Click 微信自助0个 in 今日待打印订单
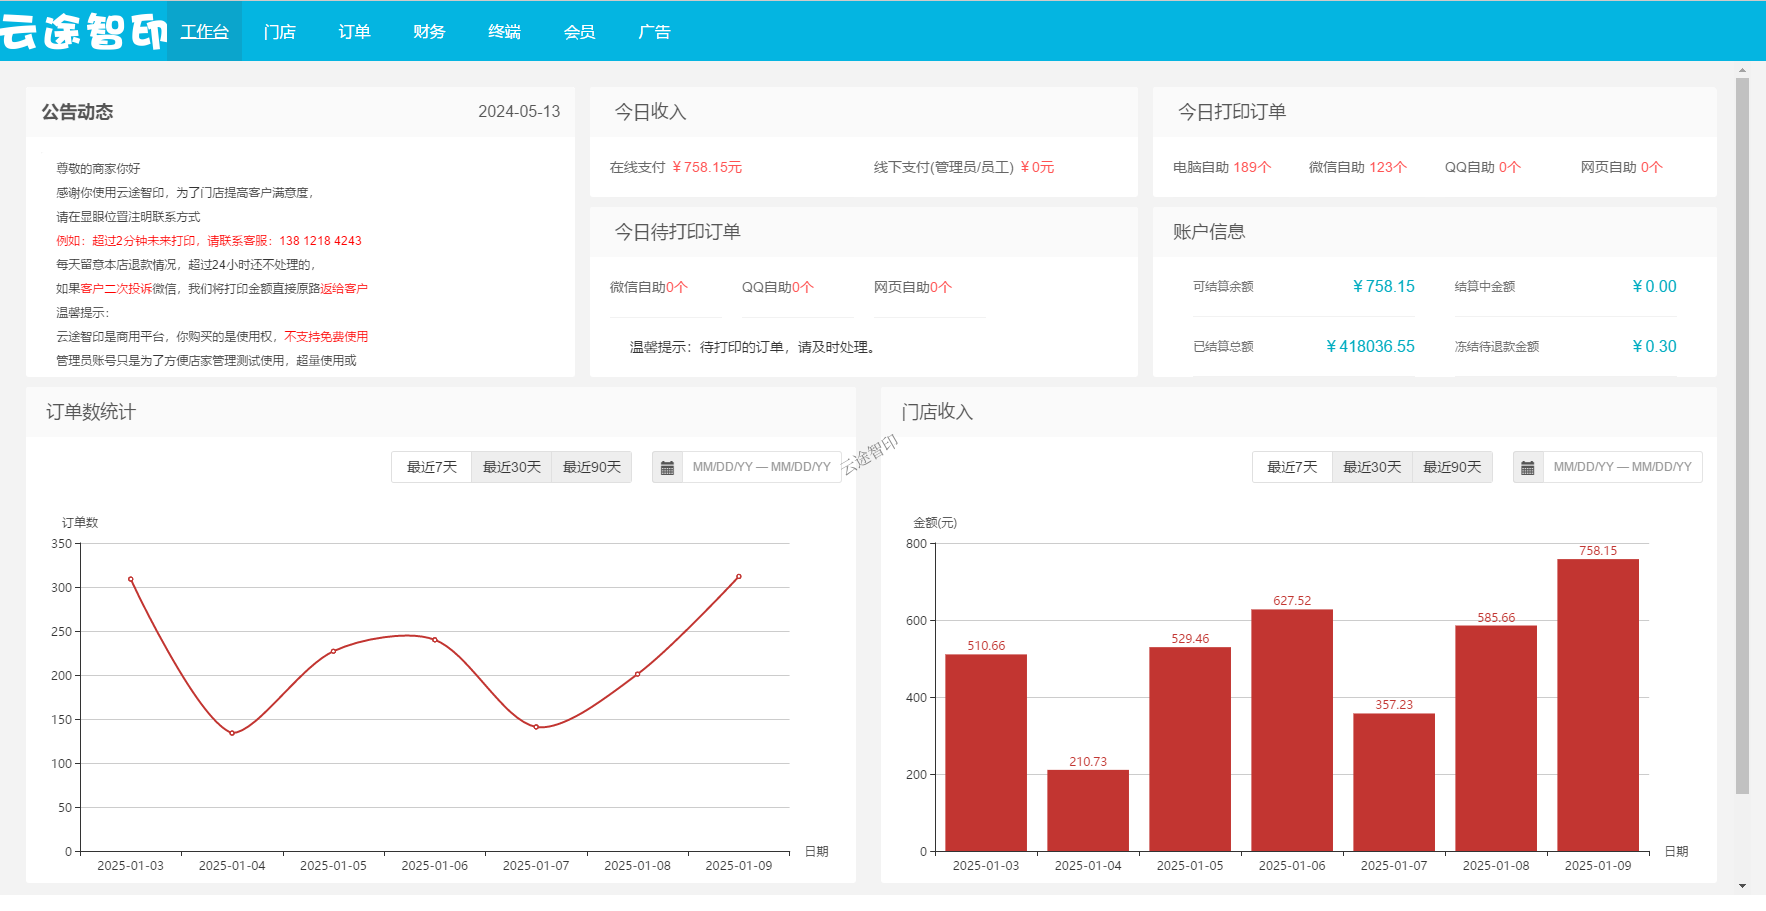The width and height of the screenshot is (1766, 911). pyautogui.click(x=649, y=287)
